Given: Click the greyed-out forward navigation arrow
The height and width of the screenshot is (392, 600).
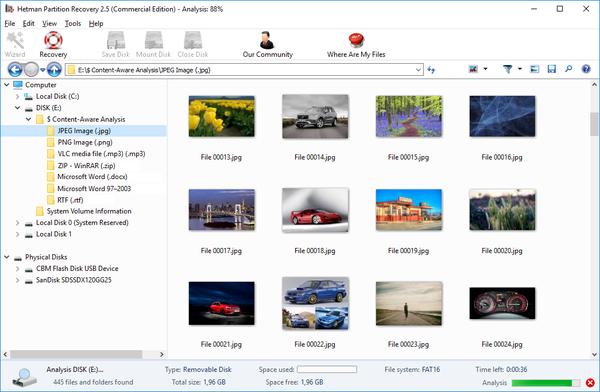Looking at the screenshot, I should 31,70.
